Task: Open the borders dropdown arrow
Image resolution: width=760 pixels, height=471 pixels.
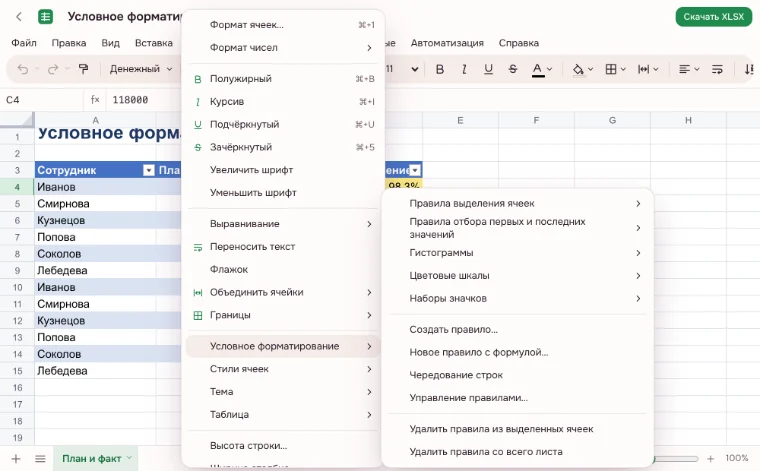Action: 623,69
